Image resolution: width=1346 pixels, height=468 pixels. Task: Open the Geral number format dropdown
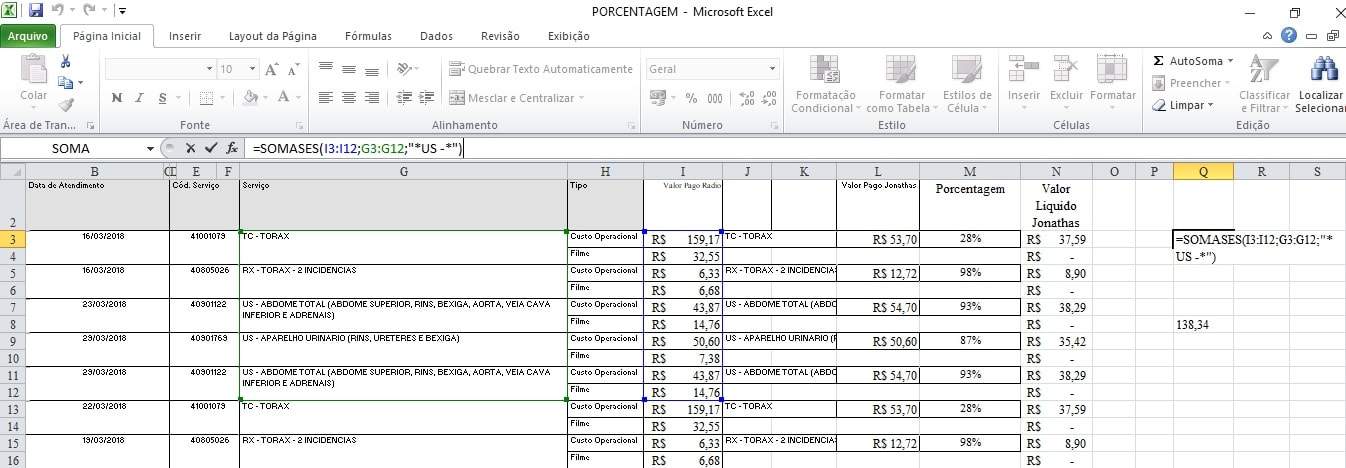pyautogui.click(x=771, y=69)
